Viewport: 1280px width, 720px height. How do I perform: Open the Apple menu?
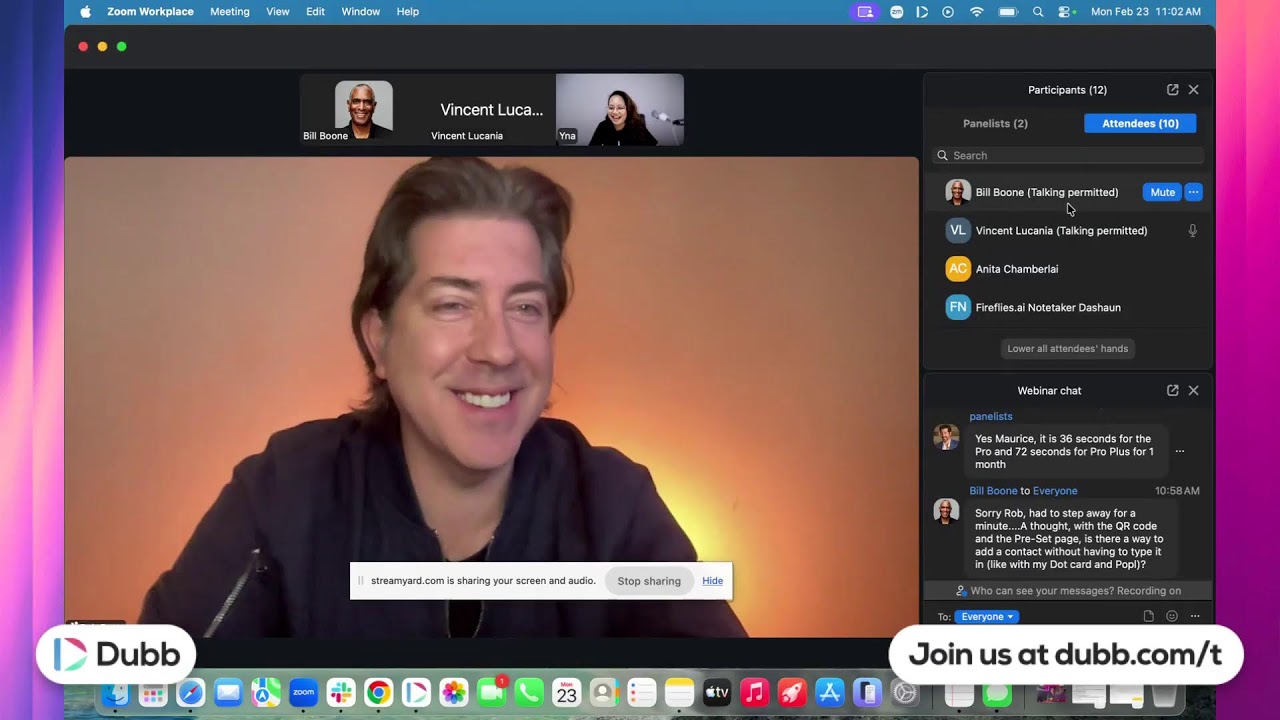(x=85, y=12)
